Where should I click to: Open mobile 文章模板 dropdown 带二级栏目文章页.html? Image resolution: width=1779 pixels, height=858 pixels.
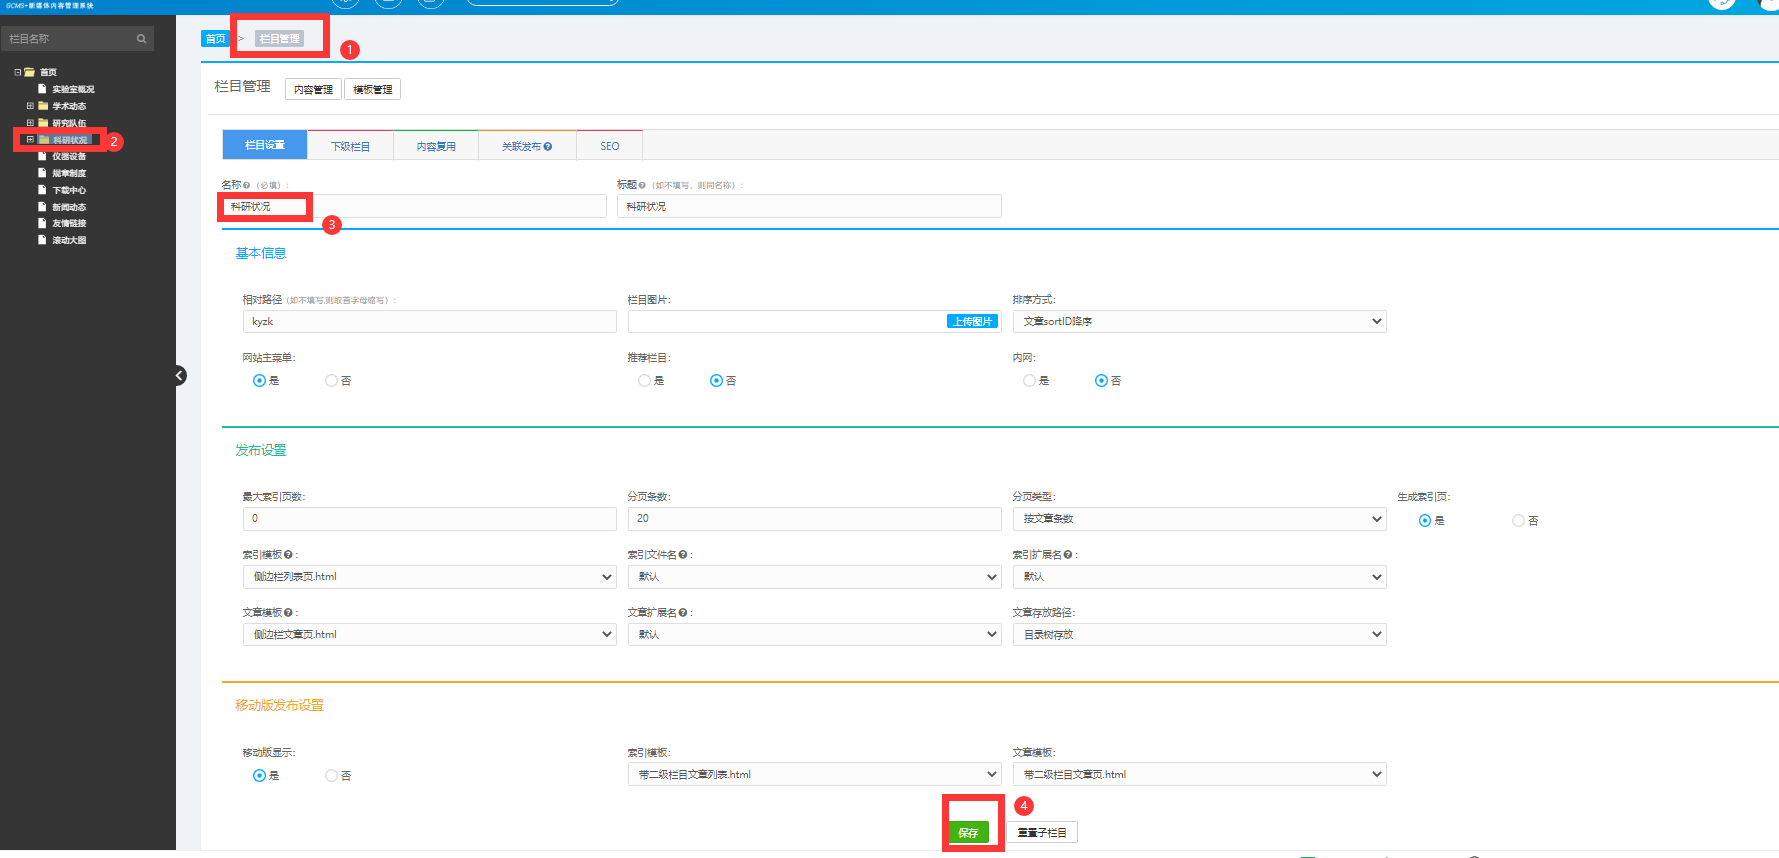click(x=1199, y=775)
